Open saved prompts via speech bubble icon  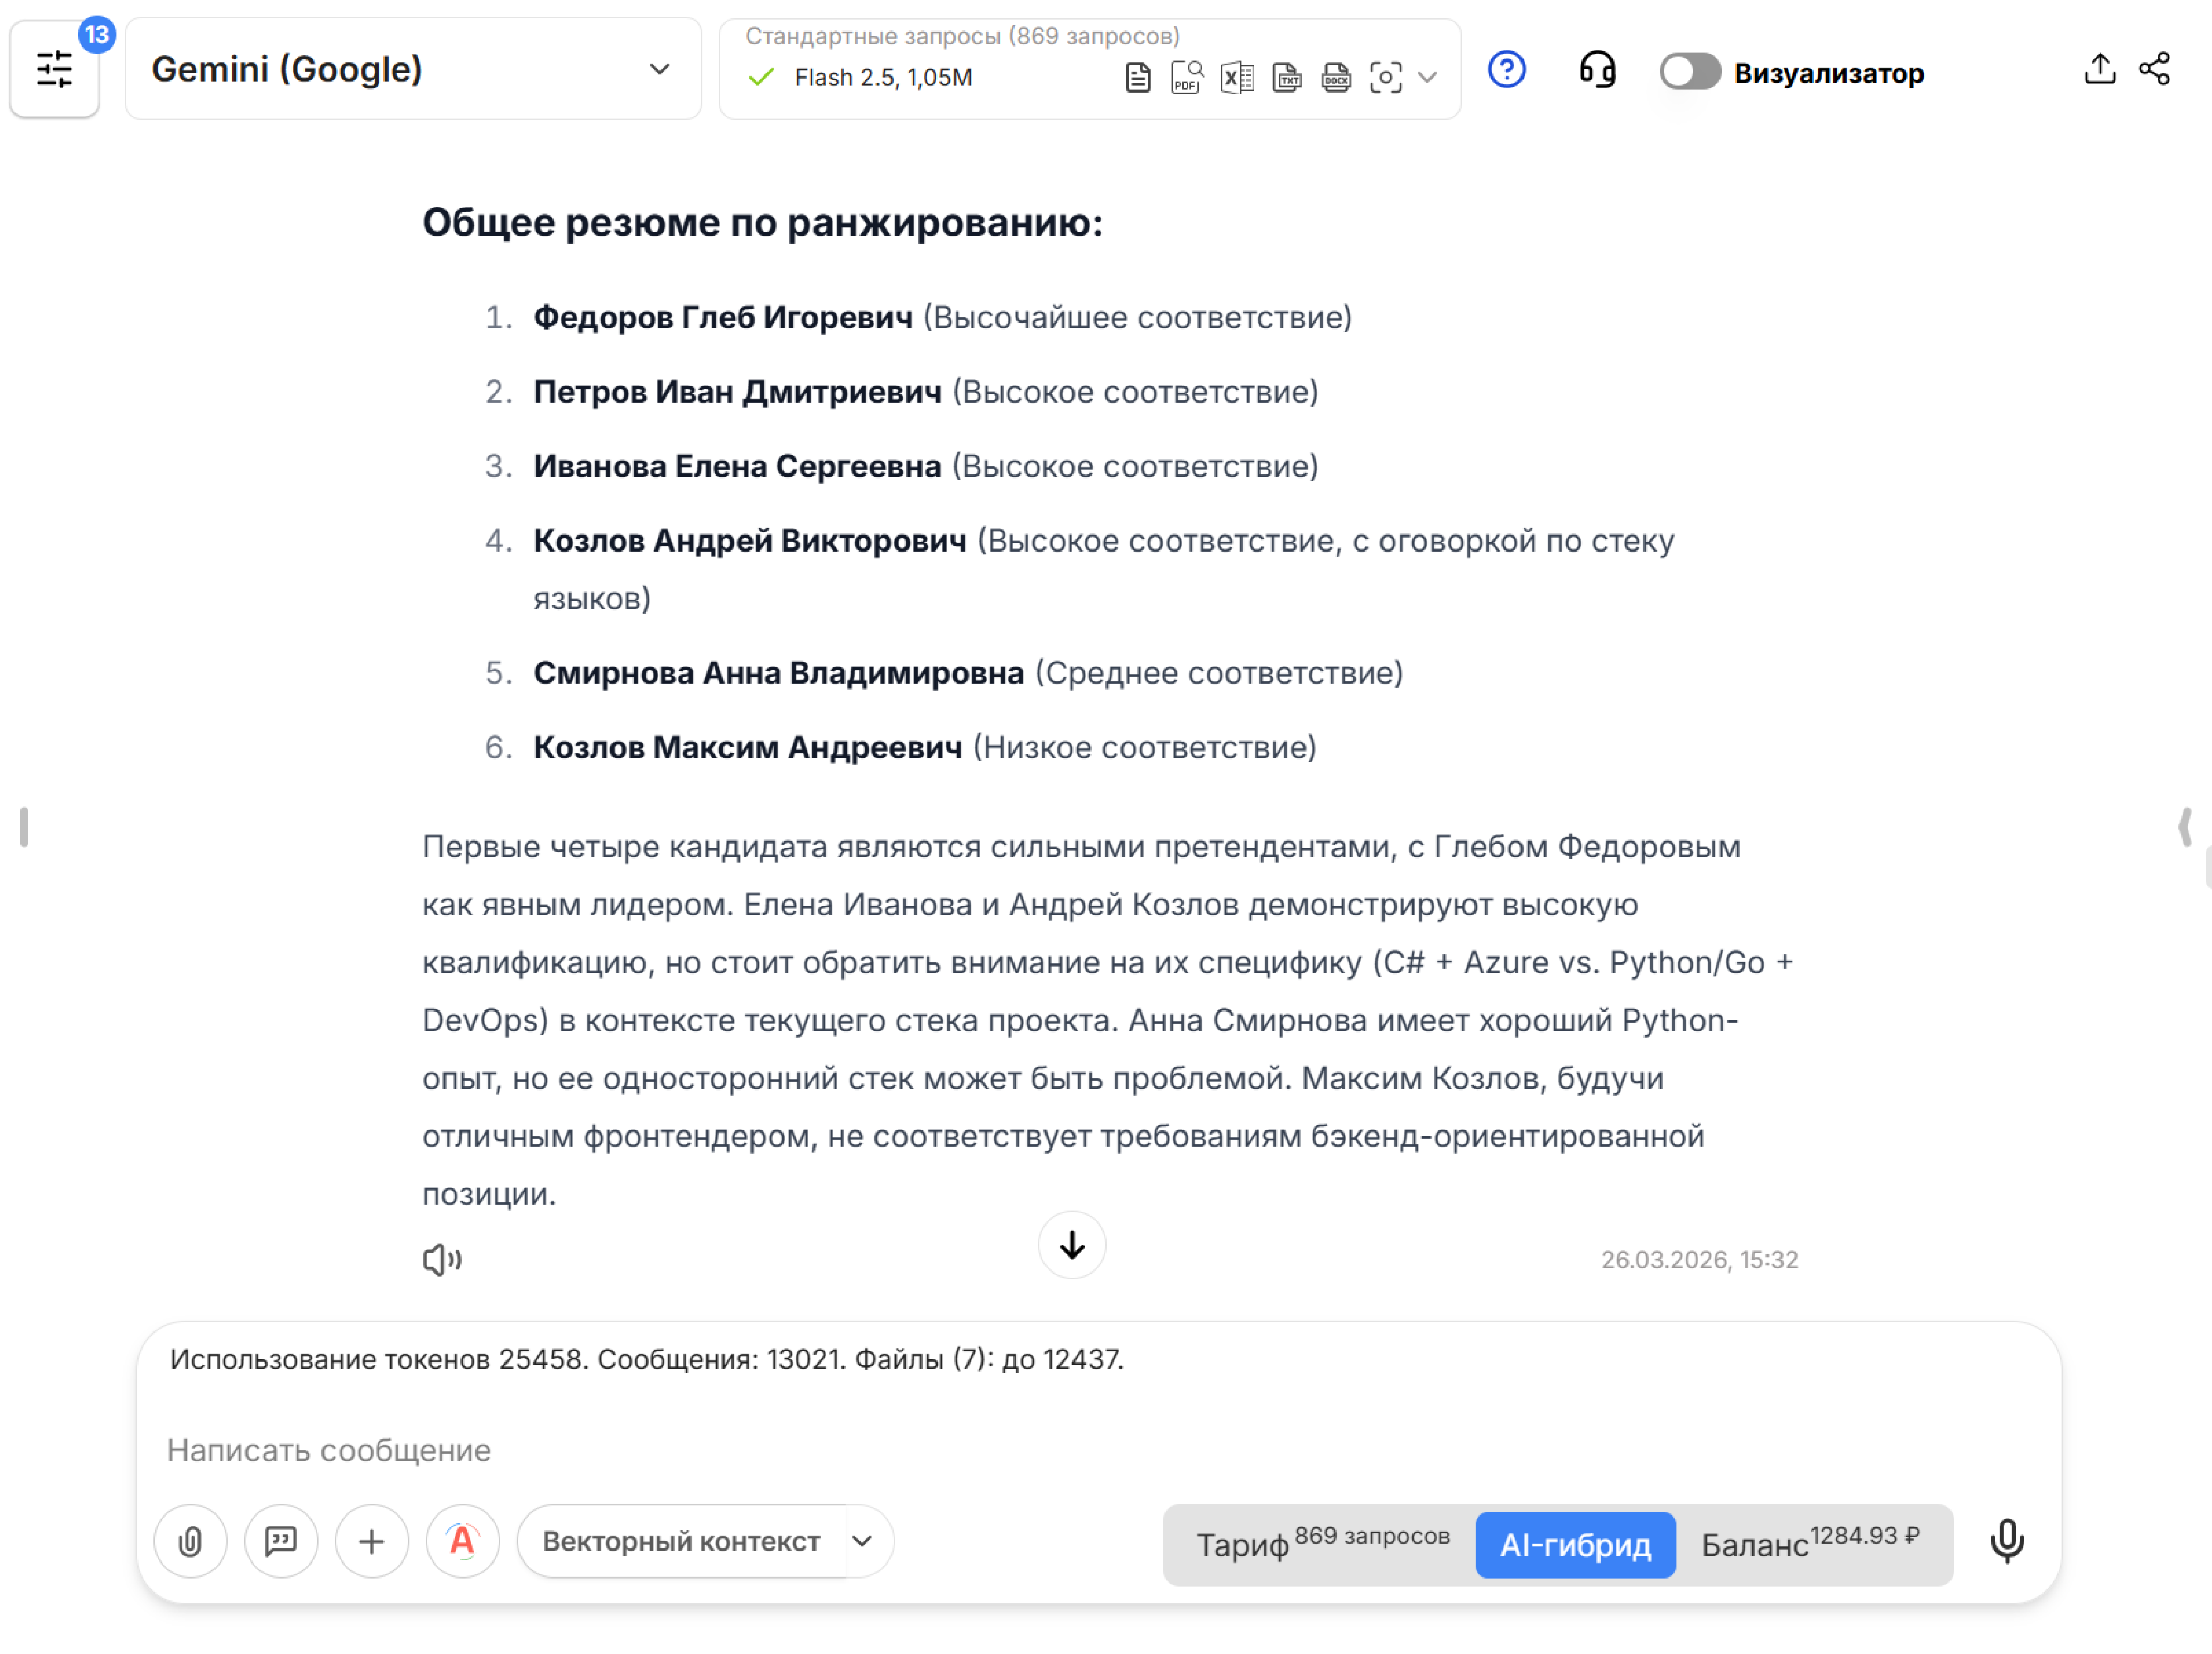[x=281, y=1541]
